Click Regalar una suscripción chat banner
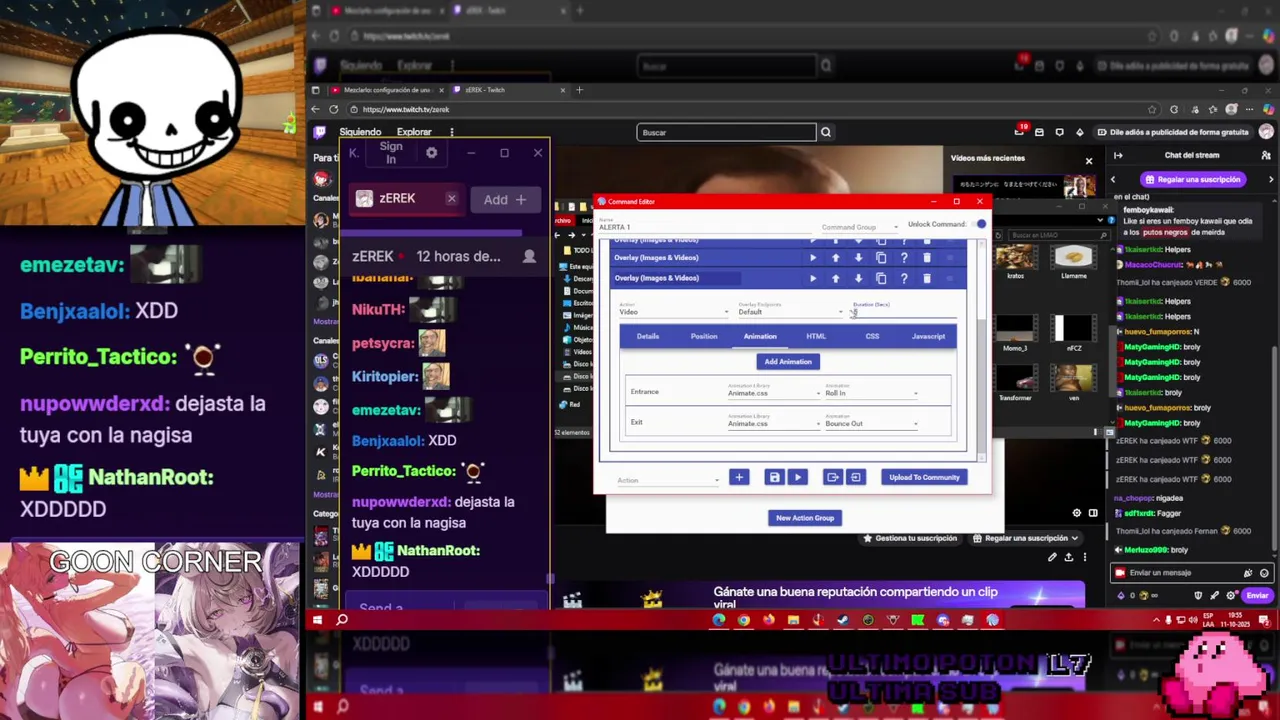1280x720 pixels. pyautogui.click(x=1192, y=179)
